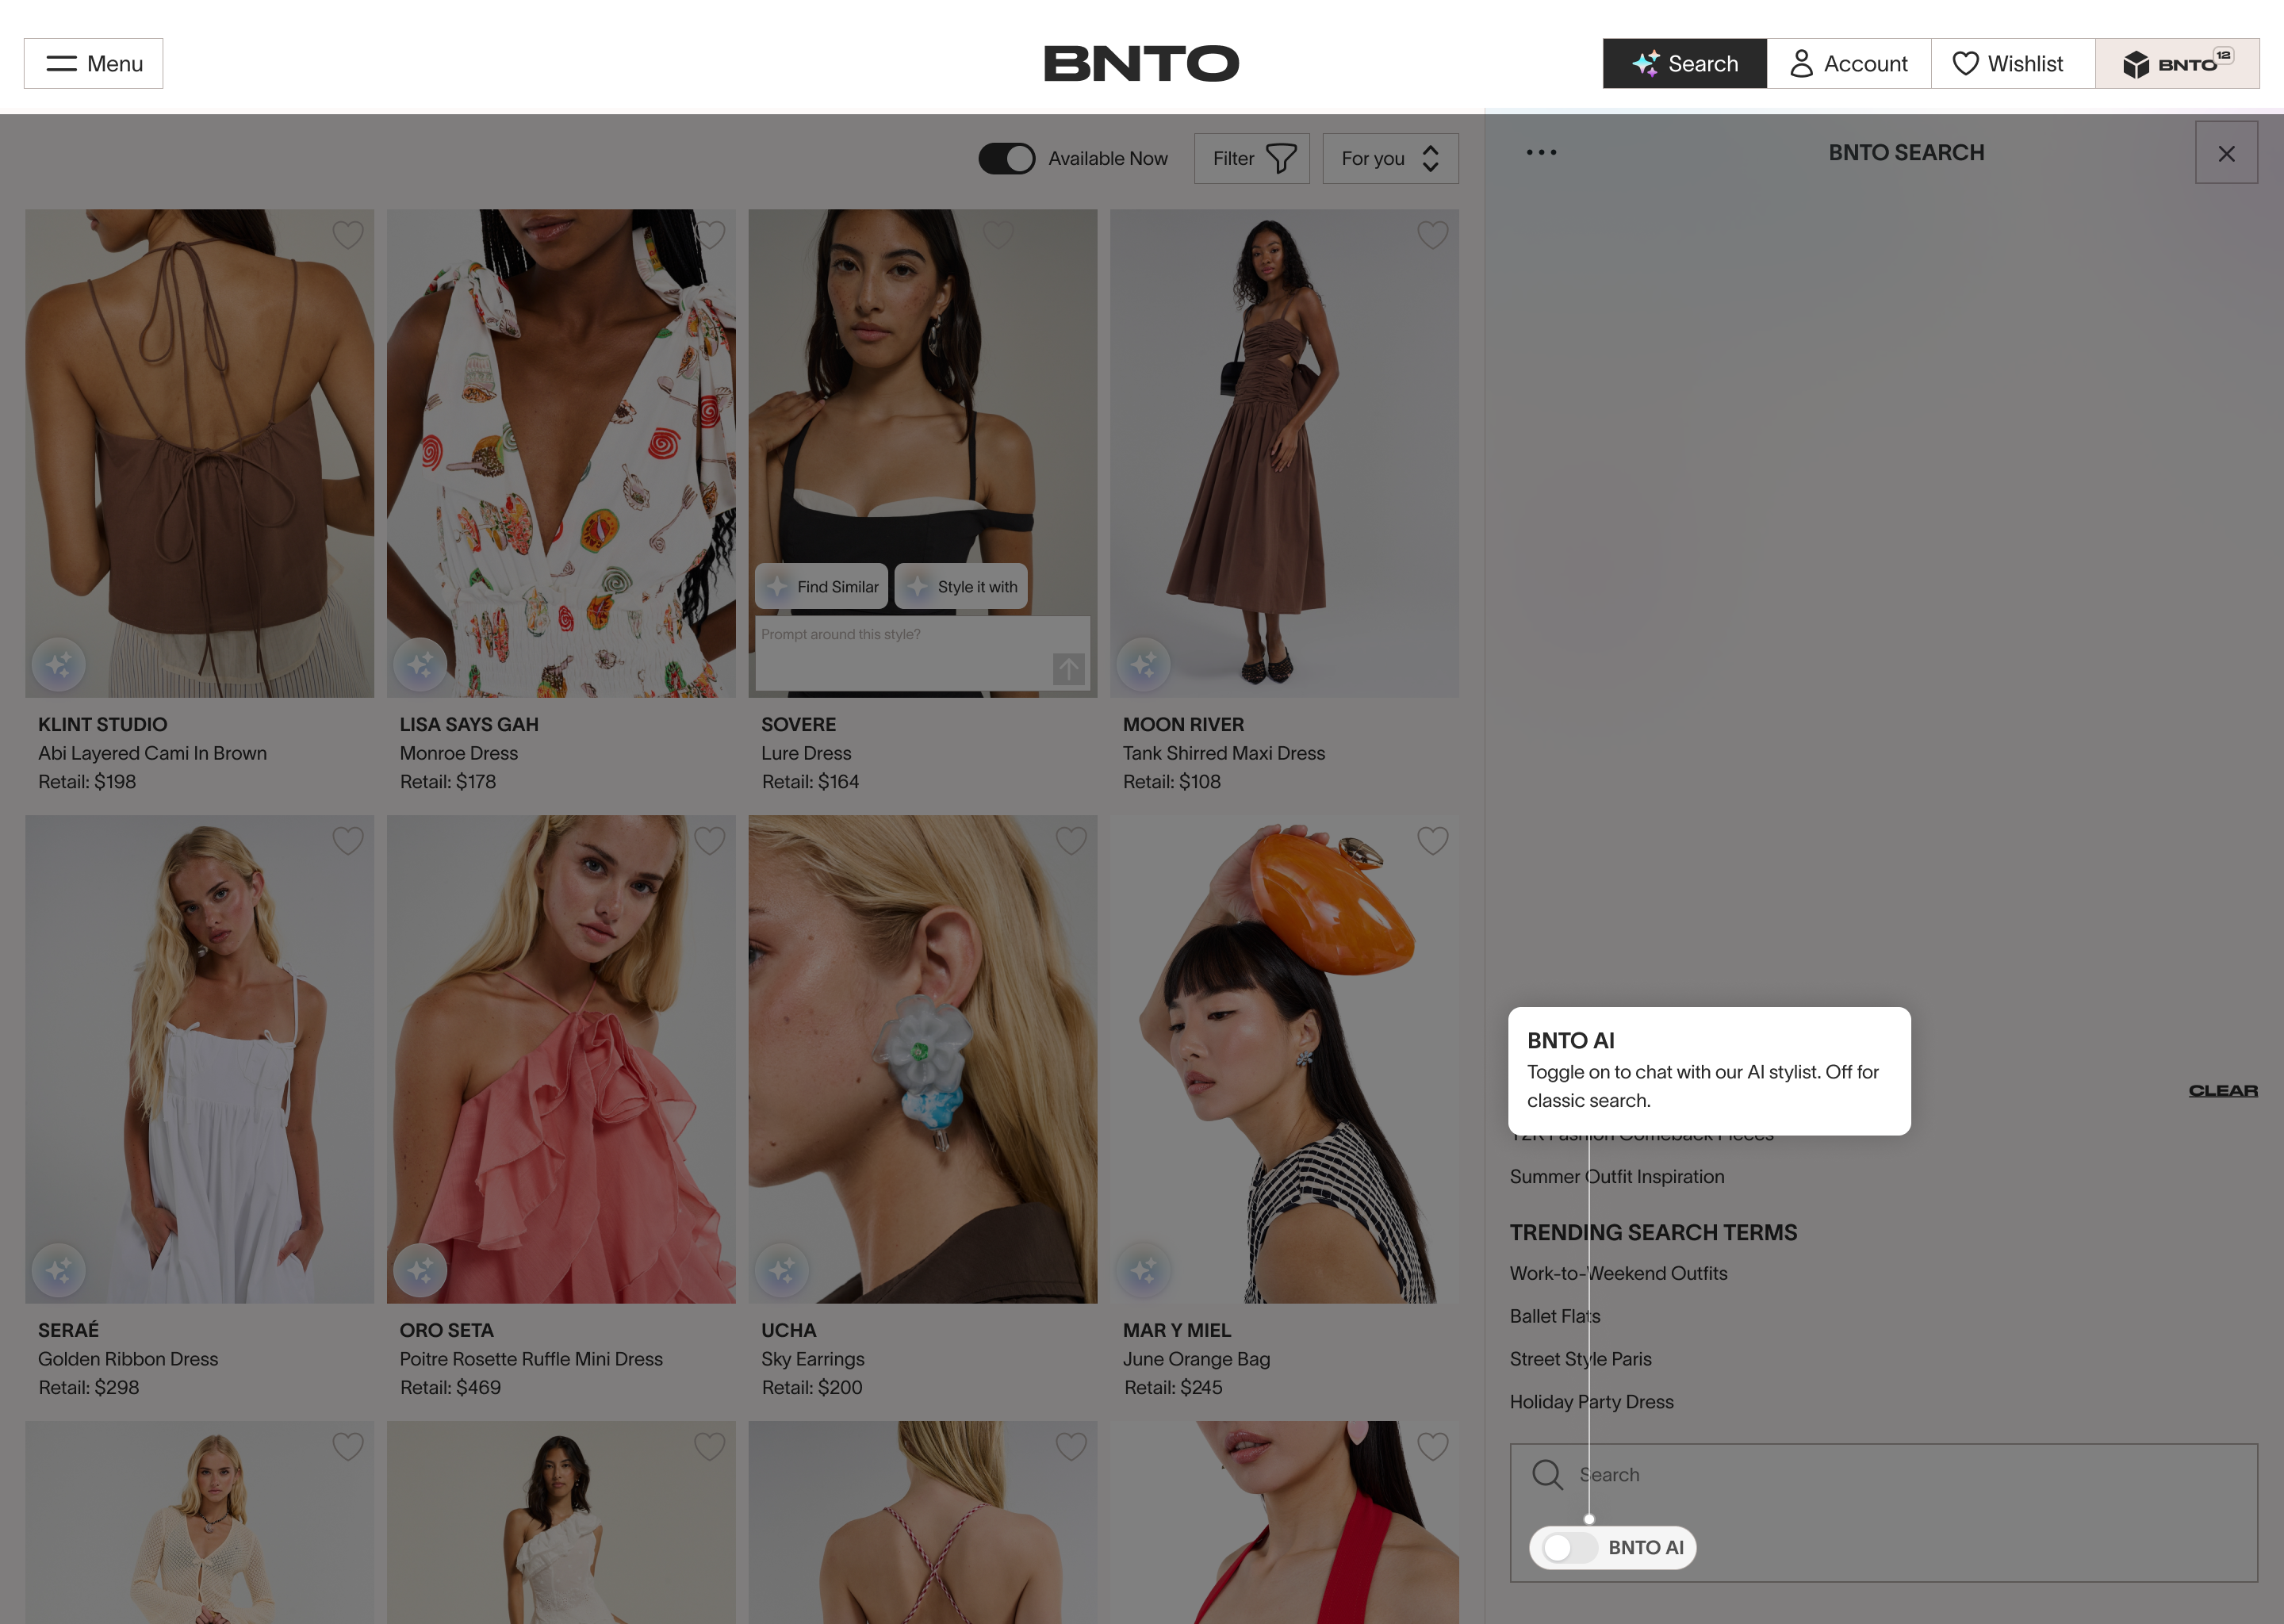Click Find Similar on Lure Dress
This screenshot has height=1624, width=2284.
coord(822,587)
